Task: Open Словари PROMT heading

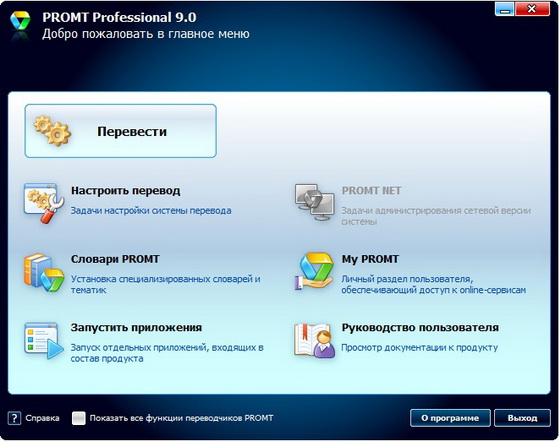Action: (x=115, y=259)
